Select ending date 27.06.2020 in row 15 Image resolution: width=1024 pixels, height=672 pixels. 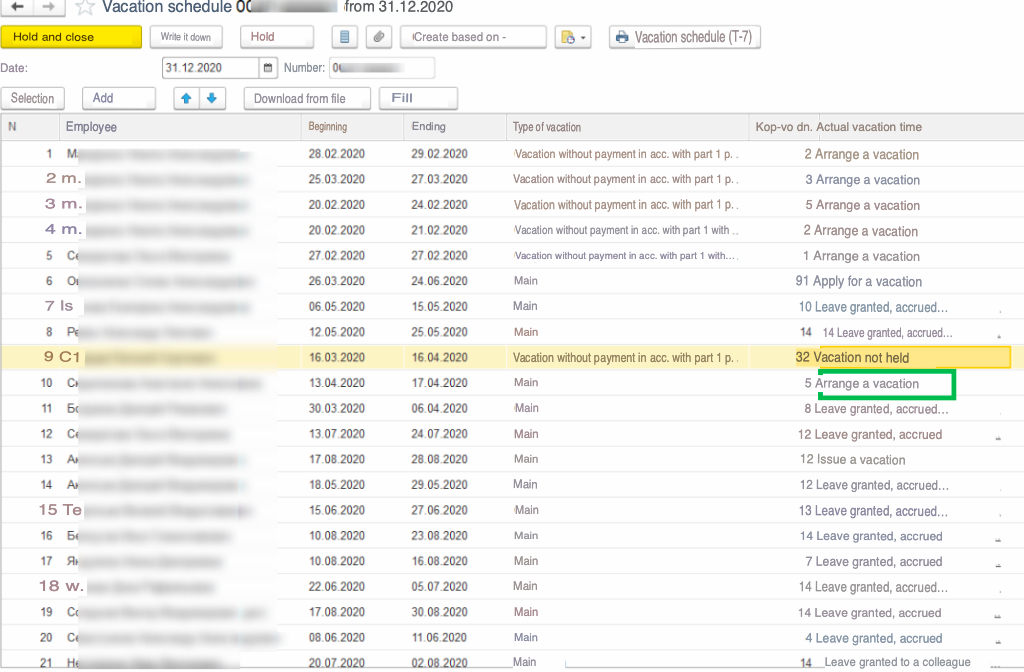[x=440, y=510]
